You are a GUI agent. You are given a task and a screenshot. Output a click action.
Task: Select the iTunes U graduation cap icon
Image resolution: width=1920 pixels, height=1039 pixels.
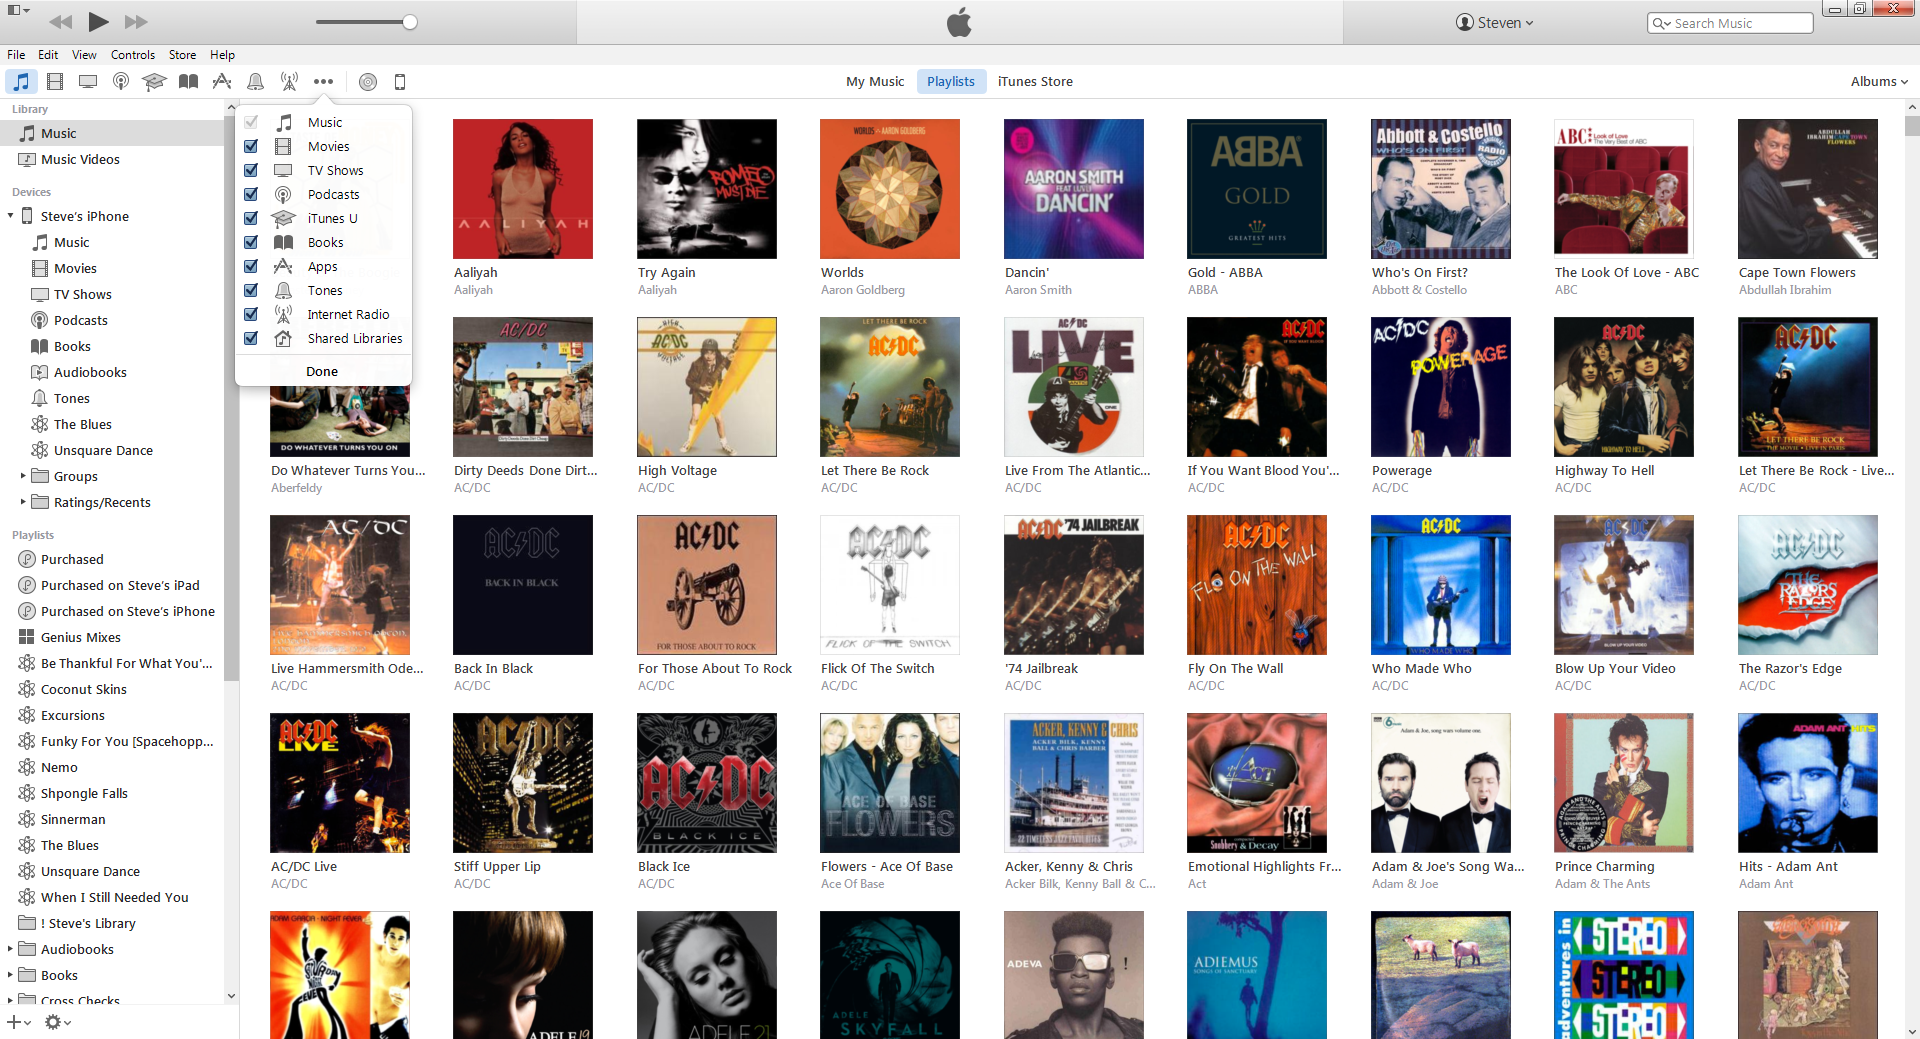[155, 82]
